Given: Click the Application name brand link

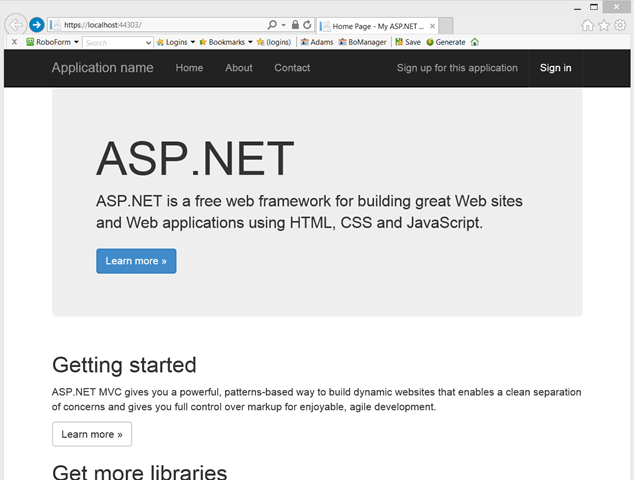Looking at the screenshot, I should [102, 68].
